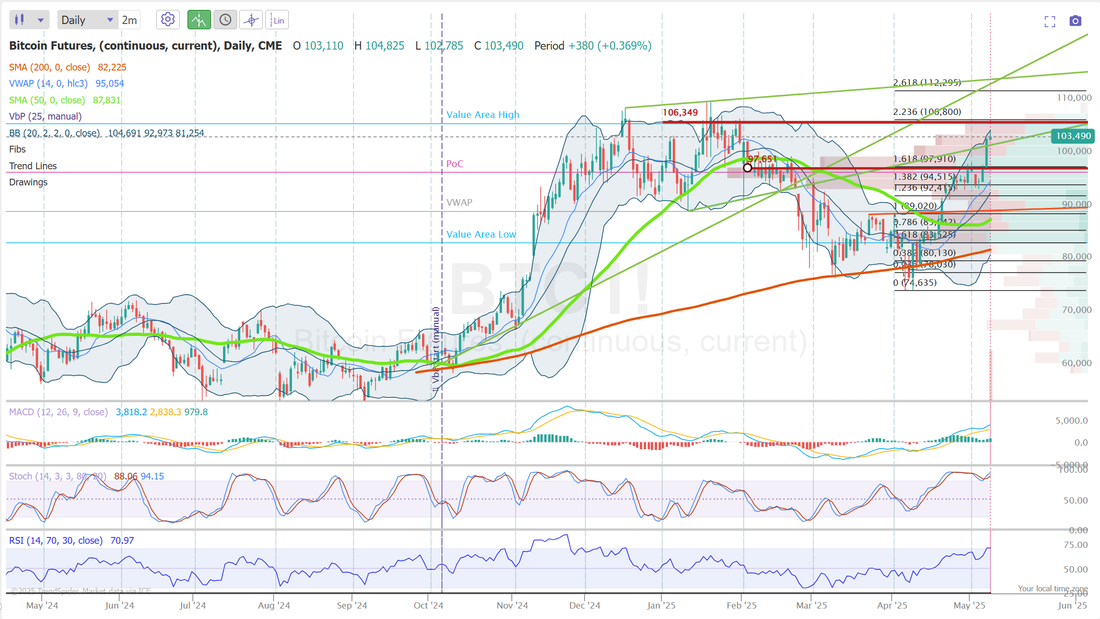Image resolution: width=1100 pixels, height=619 pixels.
Task: Click the Fibs legend entry
Action: pyautogui.click(x=17, y=149)
